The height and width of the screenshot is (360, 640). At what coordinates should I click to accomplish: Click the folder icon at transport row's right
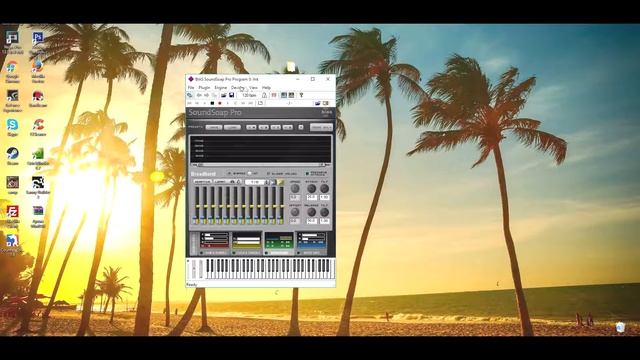[318, 103]
